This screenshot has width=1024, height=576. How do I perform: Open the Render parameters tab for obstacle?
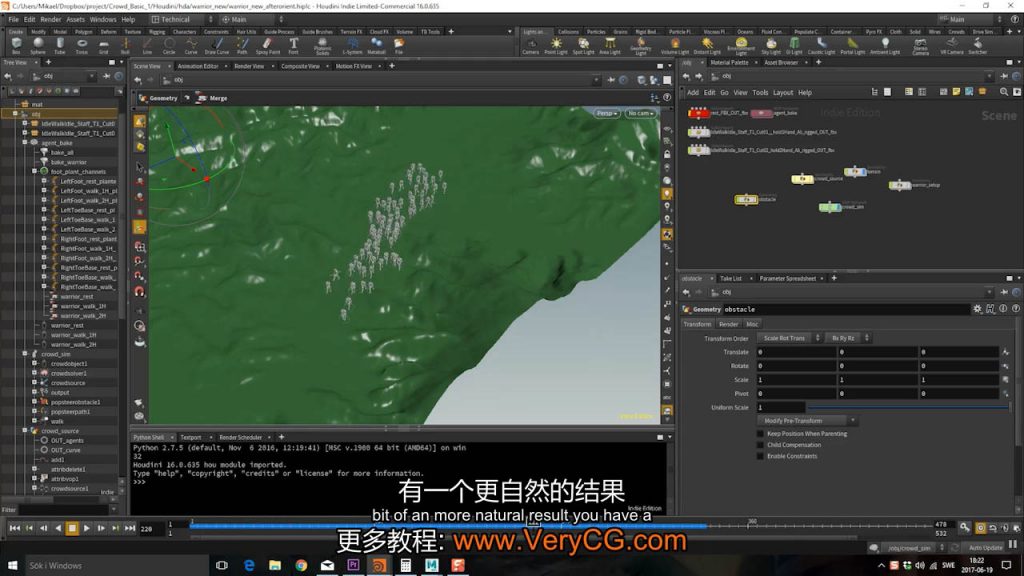[x=728, y=324]
